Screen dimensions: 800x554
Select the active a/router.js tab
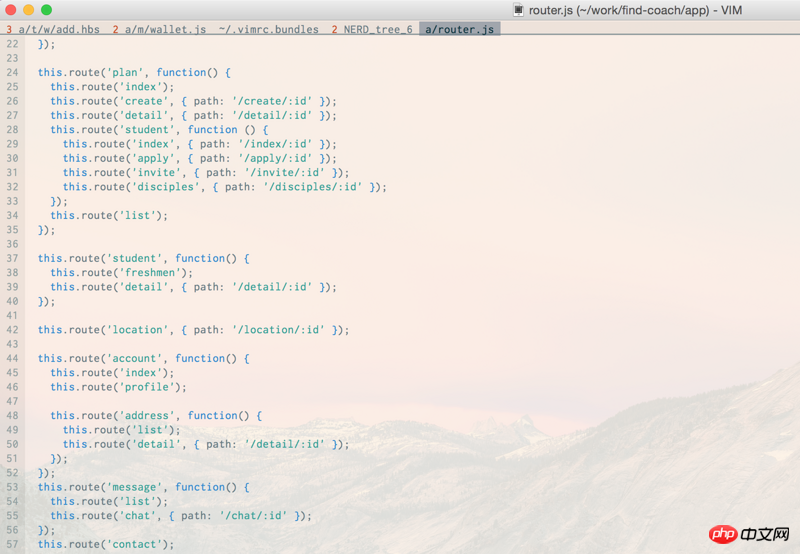coord(459,29)
